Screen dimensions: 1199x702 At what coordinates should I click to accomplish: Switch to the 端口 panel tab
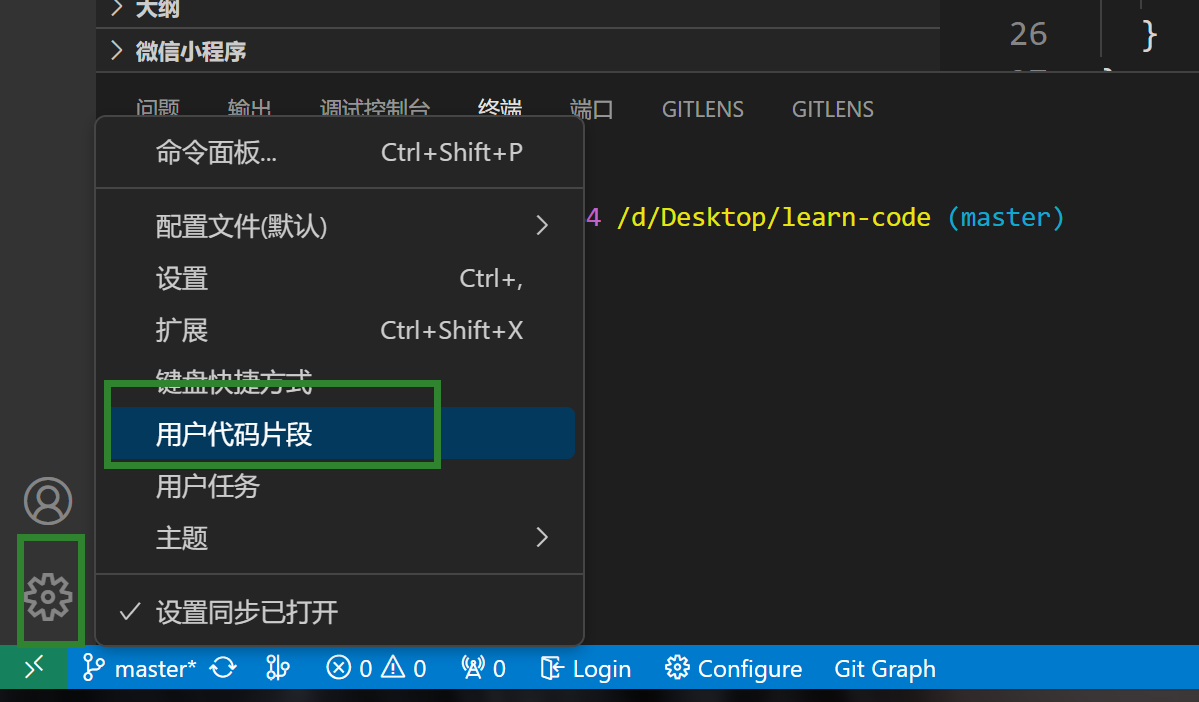tap(591, 109)
